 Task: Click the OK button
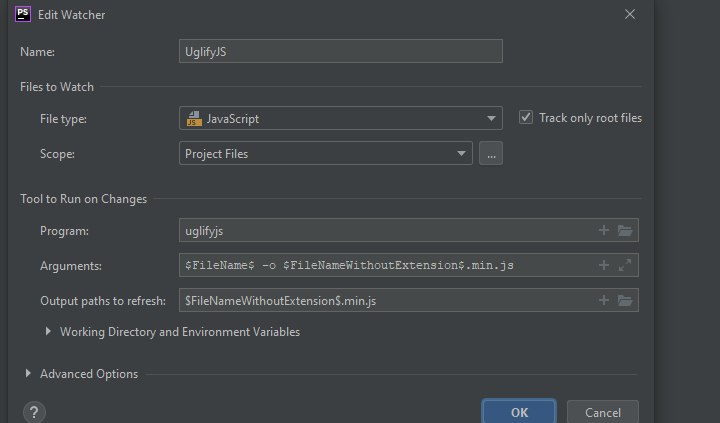click(x=519, y=412)
